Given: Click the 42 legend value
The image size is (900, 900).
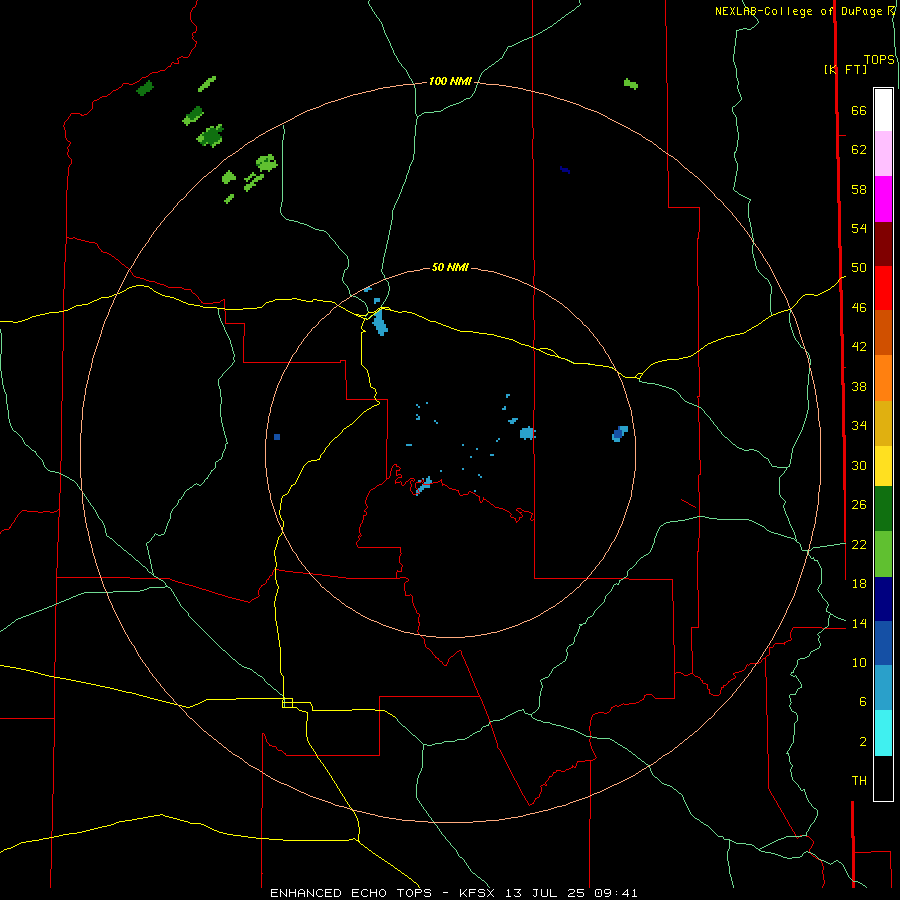Looking at the screenshot, I should coord(859,346).
